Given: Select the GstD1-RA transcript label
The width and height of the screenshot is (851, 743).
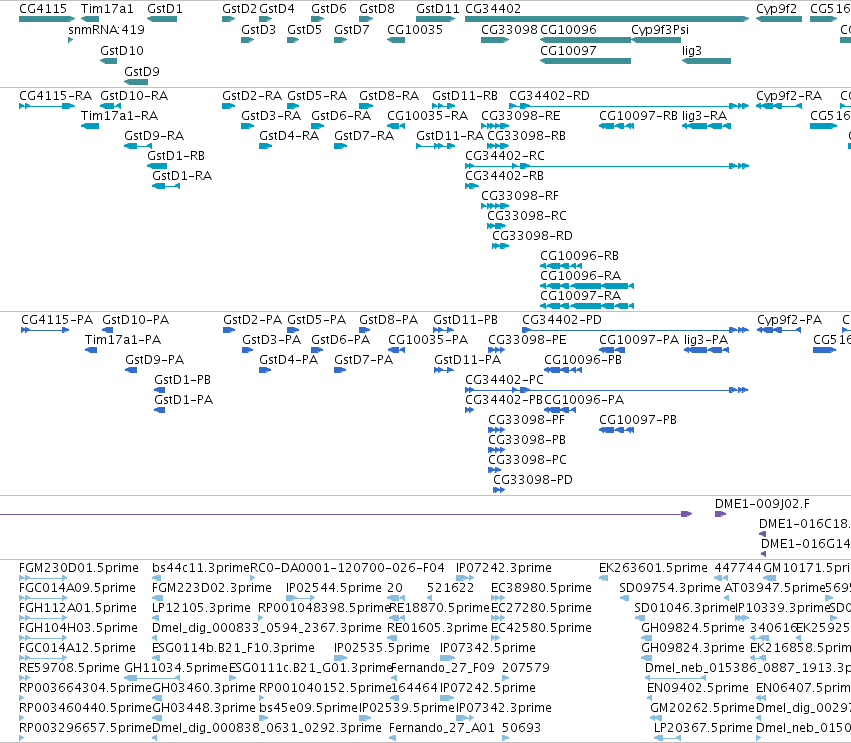Looking at the screenshot, I should 182,176.
